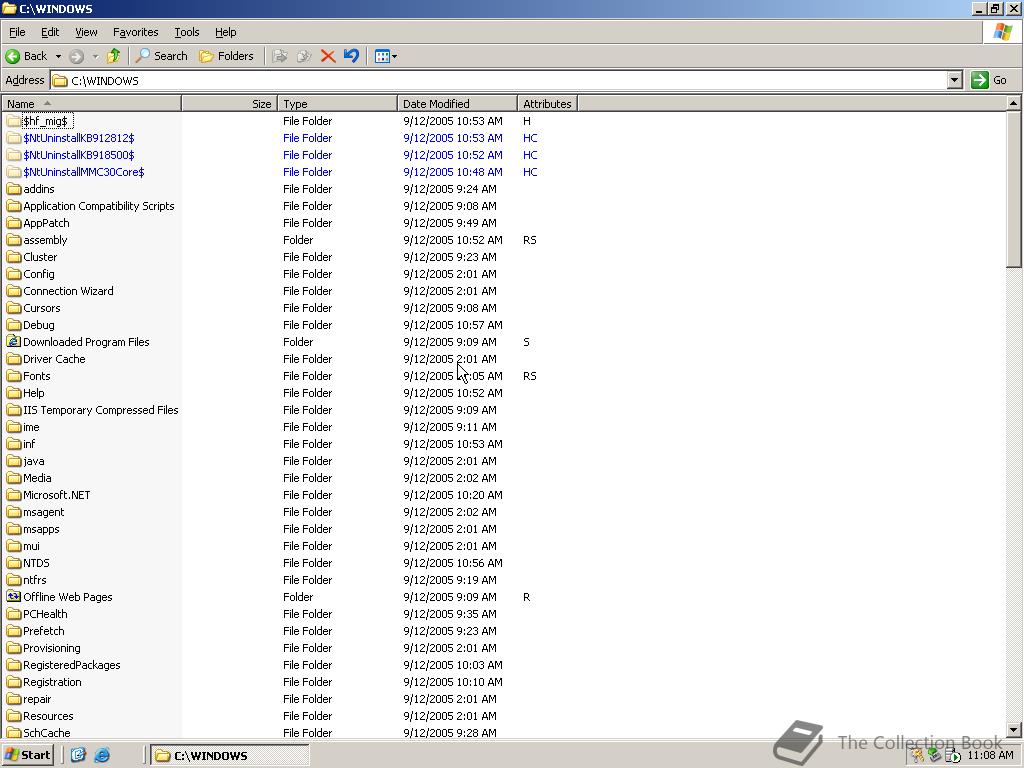Open the Help menu
1024x768 pixels.
point(225,32)
